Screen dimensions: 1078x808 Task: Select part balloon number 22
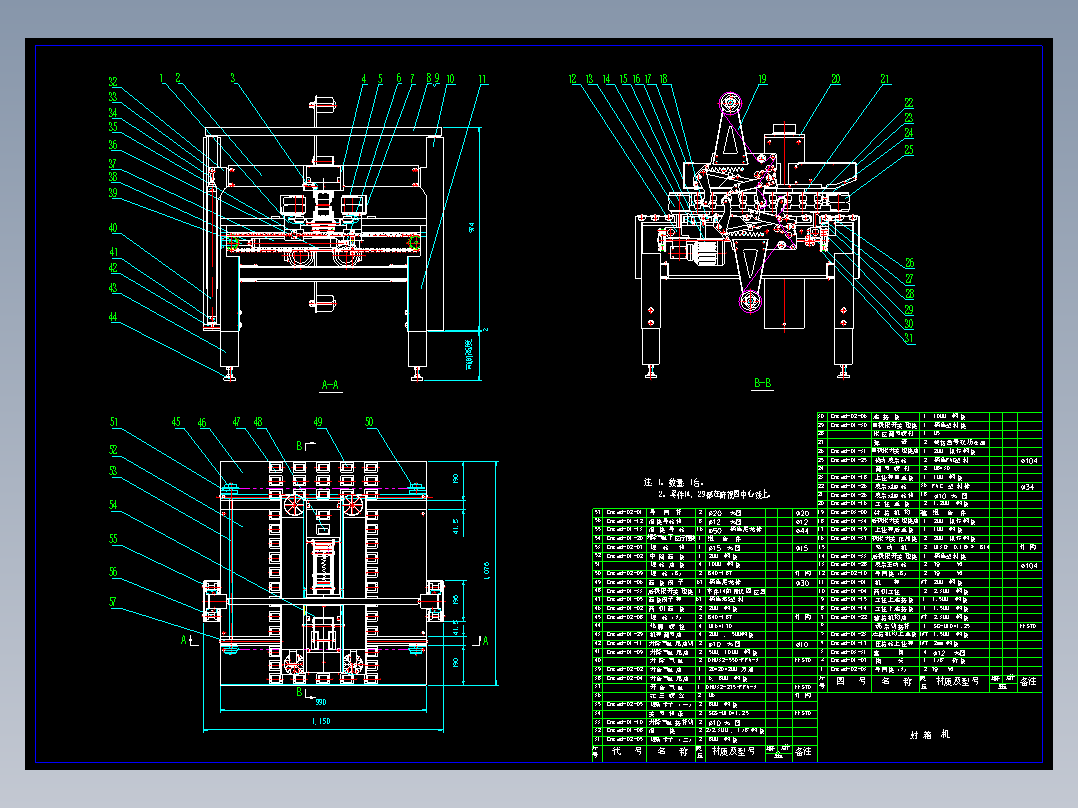coord(909,102)
